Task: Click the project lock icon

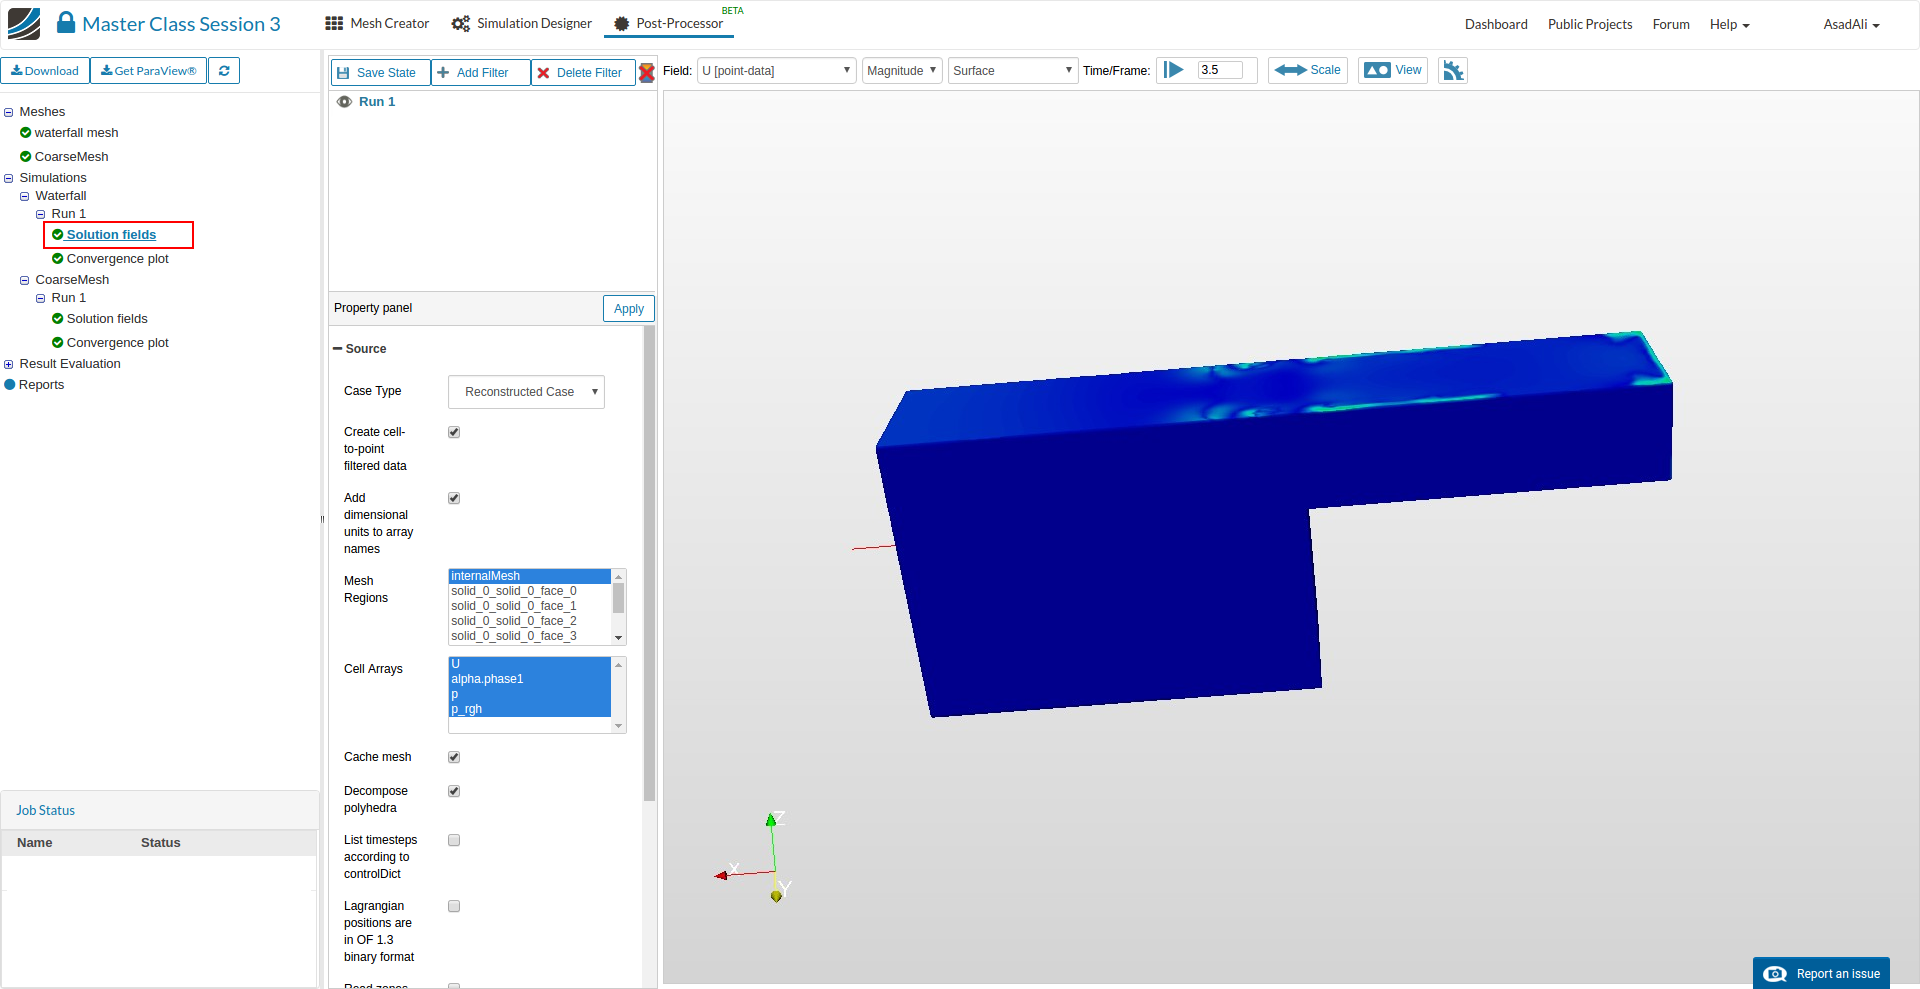Action: [66, 23]
